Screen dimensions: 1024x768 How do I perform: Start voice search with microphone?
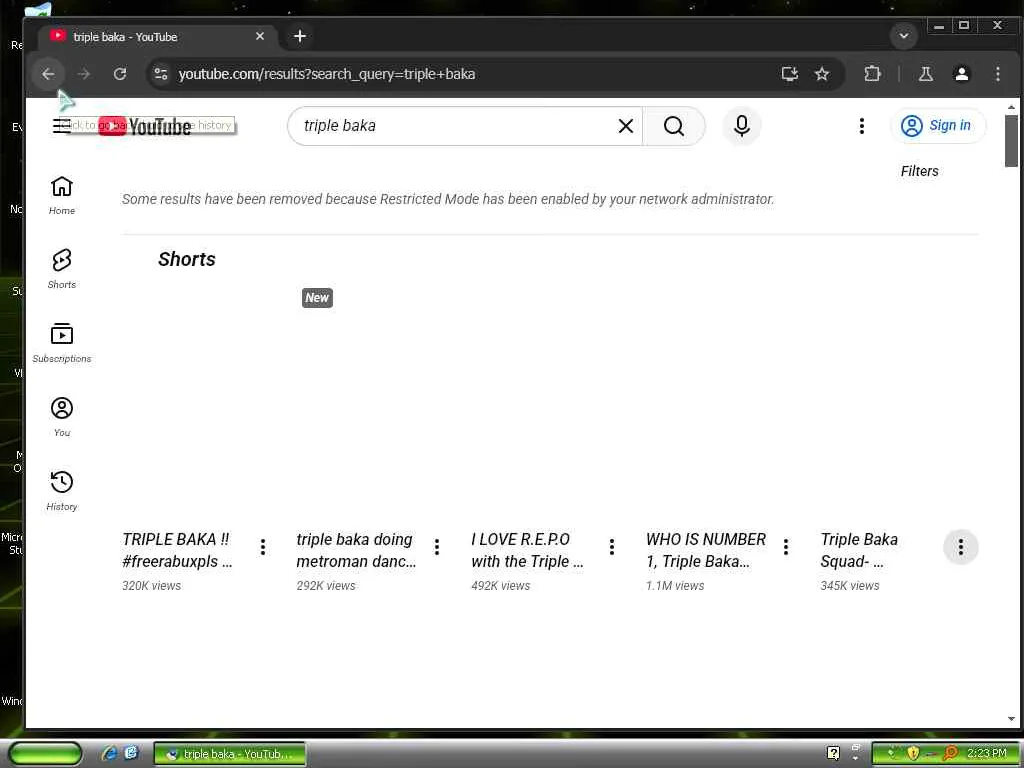[742, 126]
